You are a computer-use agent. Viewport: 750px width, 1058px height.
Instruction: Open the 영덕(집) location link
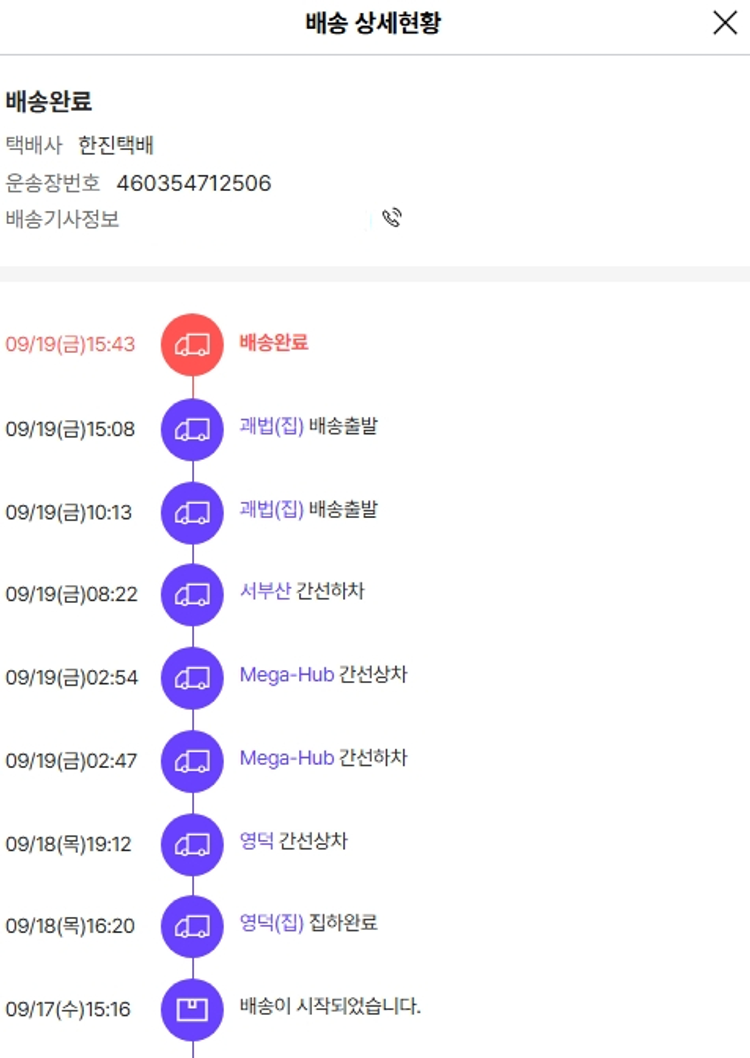pyautogui.click(x=271, y=923)
